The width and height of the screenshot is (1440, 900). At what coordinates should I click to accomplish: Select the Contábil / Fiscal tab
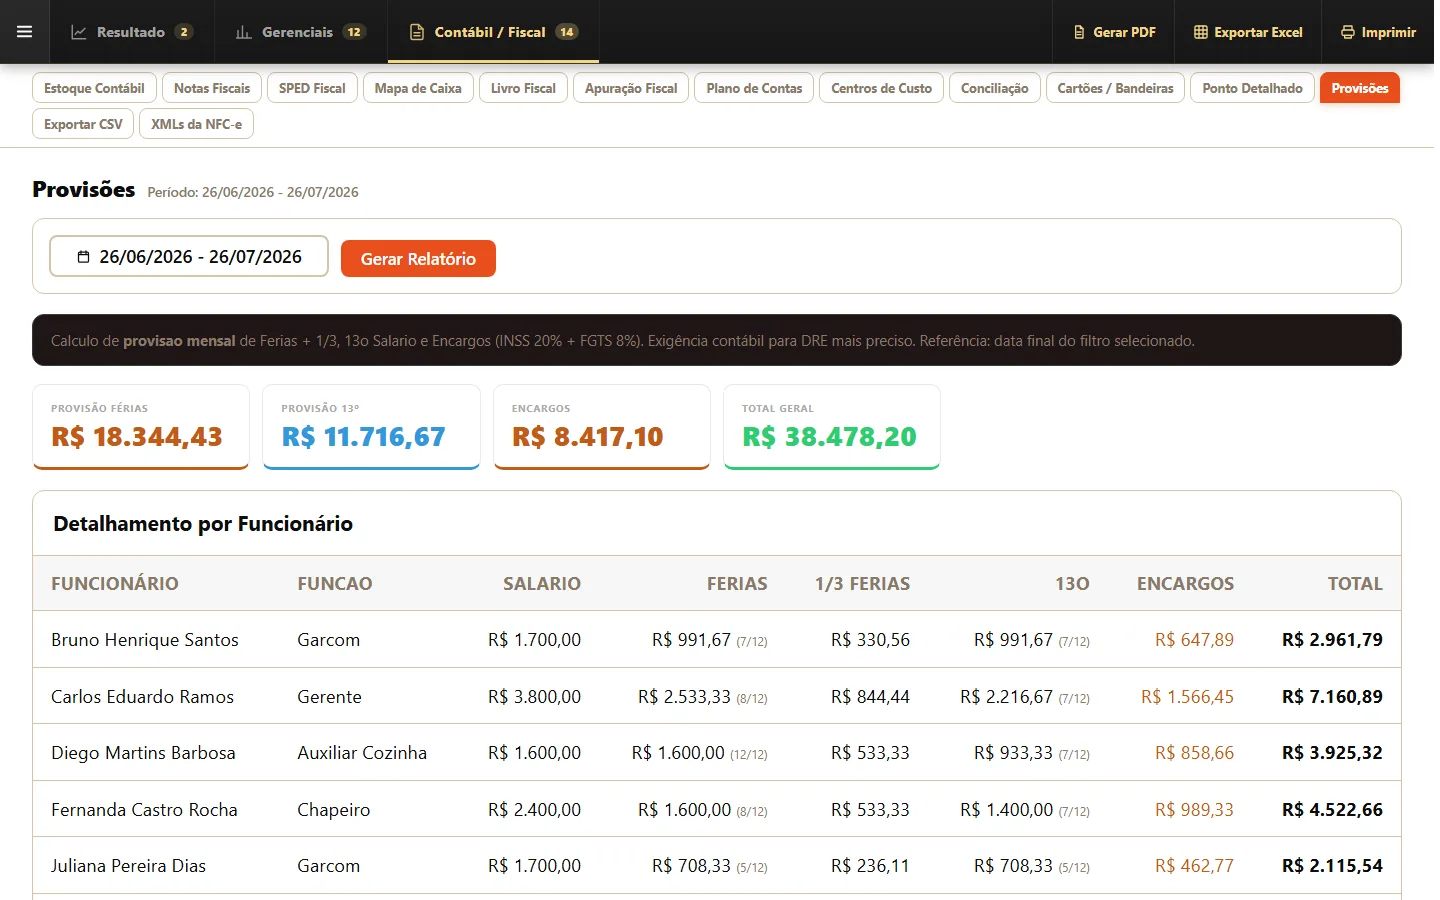coord(493,32)
